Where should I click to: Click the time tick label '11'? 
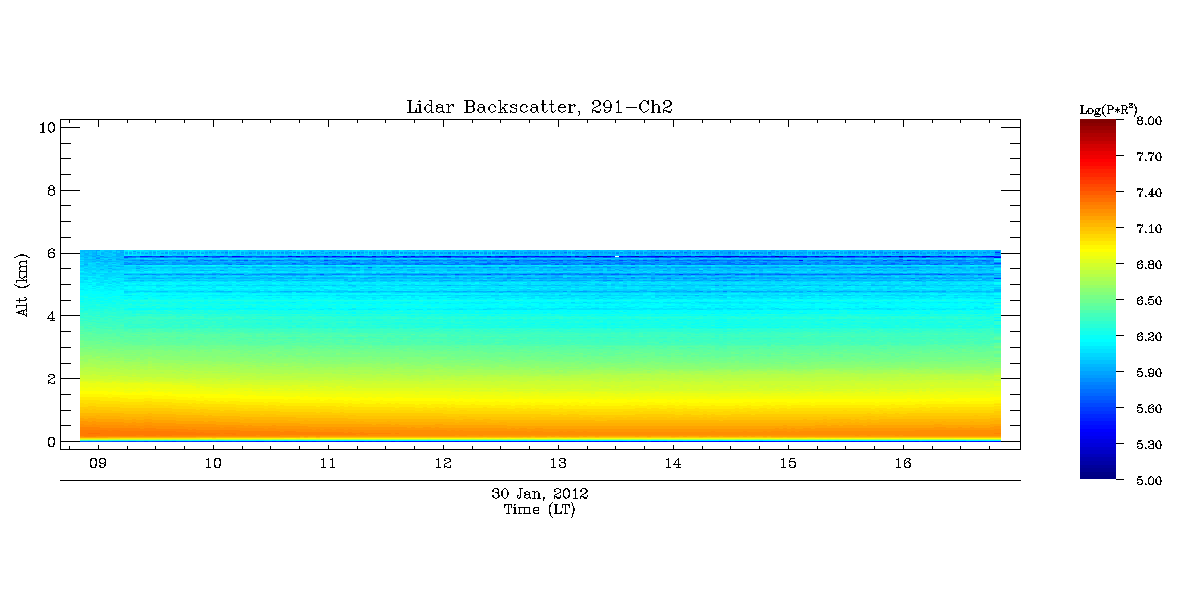(328, 464)
